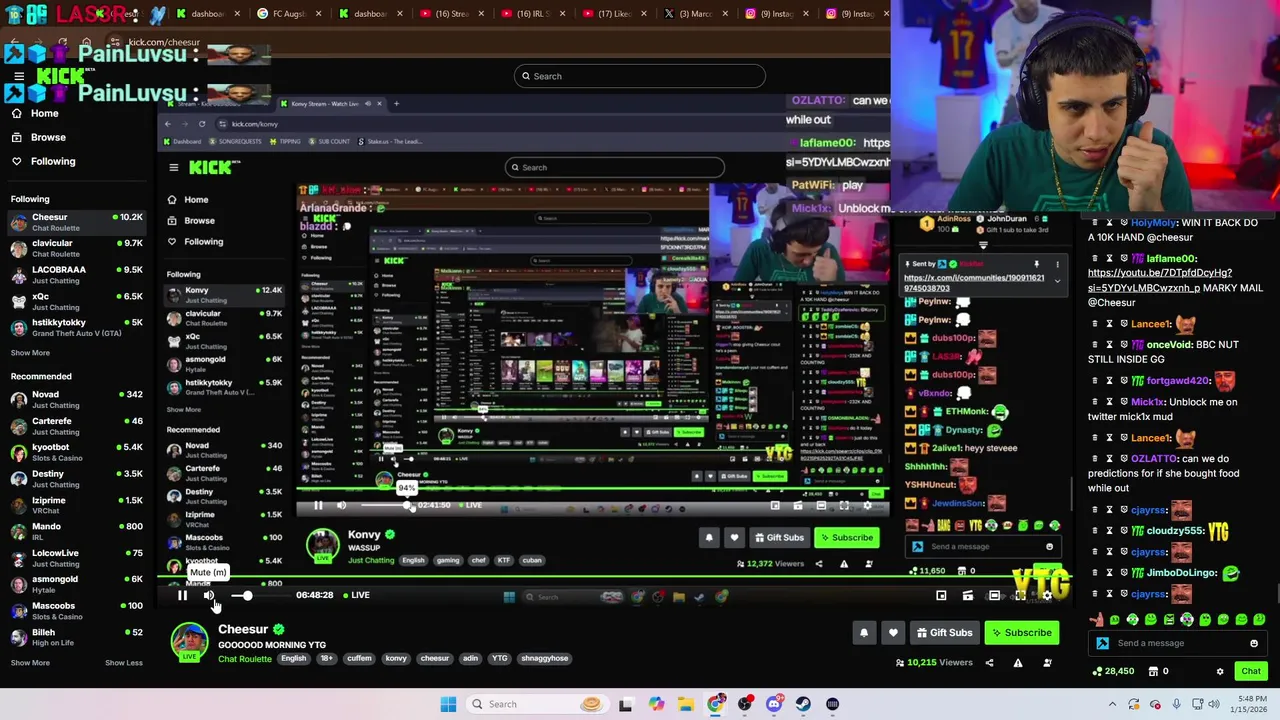Image resolution: width=1280 pixels, height=720 pixels.
Task: Open the chat shop icon
Action: 1151,672
